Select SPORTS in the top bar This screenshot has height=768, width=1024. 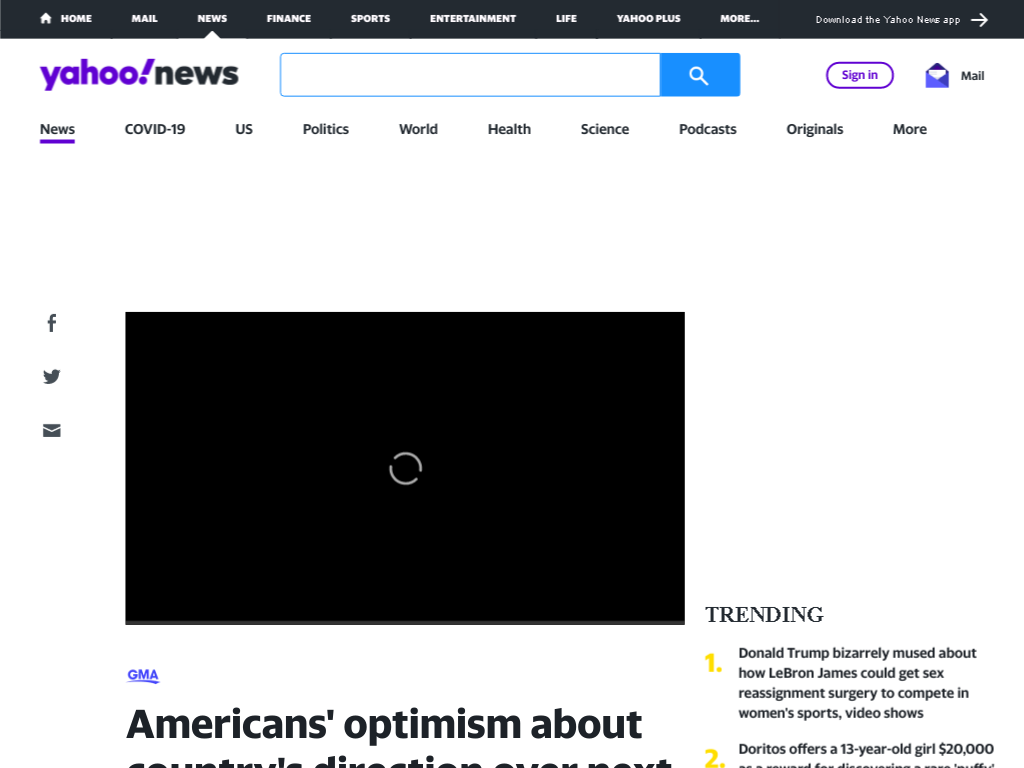[370, 18]
